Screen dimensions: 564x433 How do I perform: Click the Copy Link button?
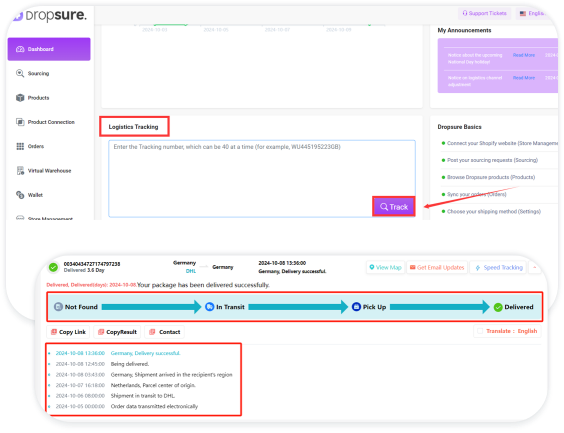68,332
